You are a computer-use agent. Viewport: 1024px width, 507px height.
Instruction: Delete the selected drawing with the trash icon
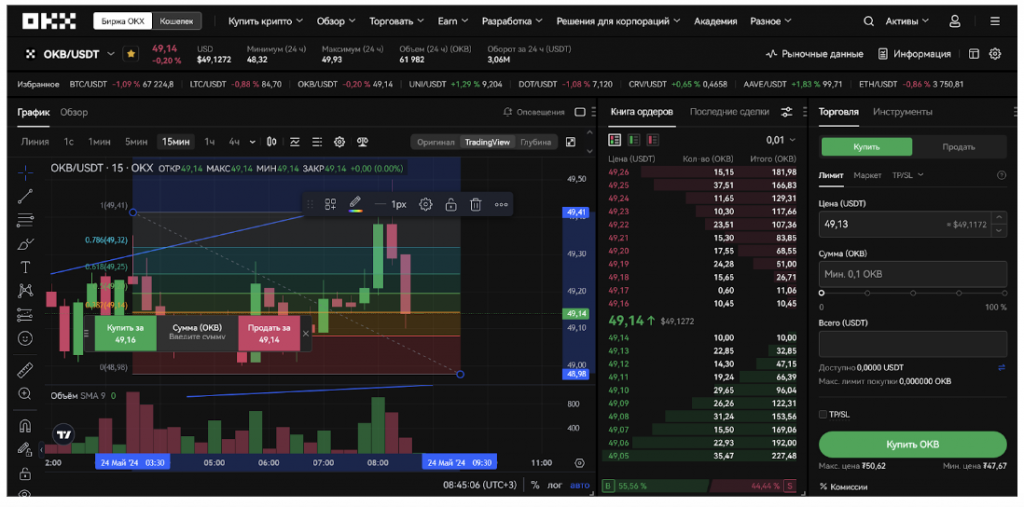(x=476, y=204)
